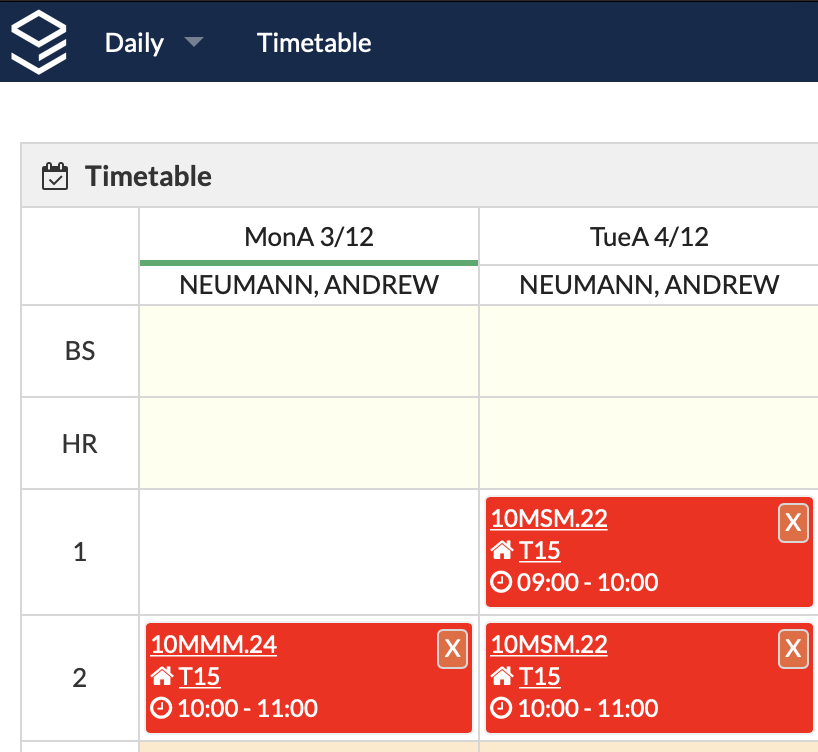Open room T15 link in MonA period 2
This screenshot has height=752, width=818.
coord(199,677)
